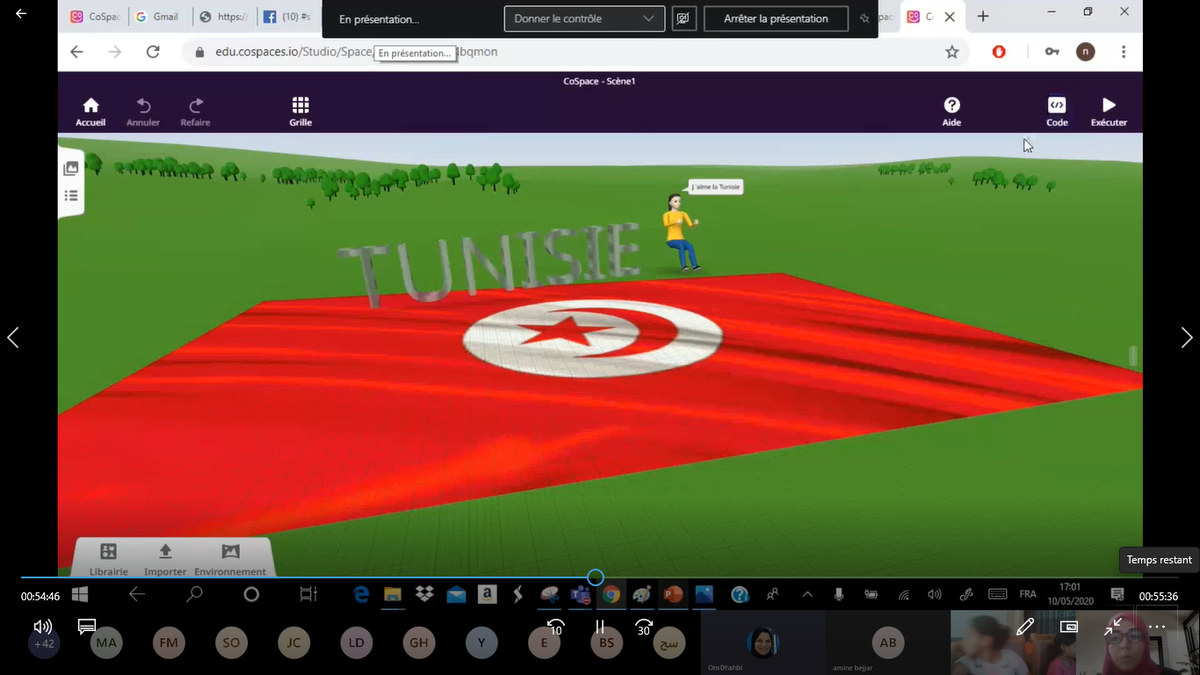This screenshot has width=1200, height=675.
Task: Open the Edge browser taskbar icon
Action: (x=361, y=594)
